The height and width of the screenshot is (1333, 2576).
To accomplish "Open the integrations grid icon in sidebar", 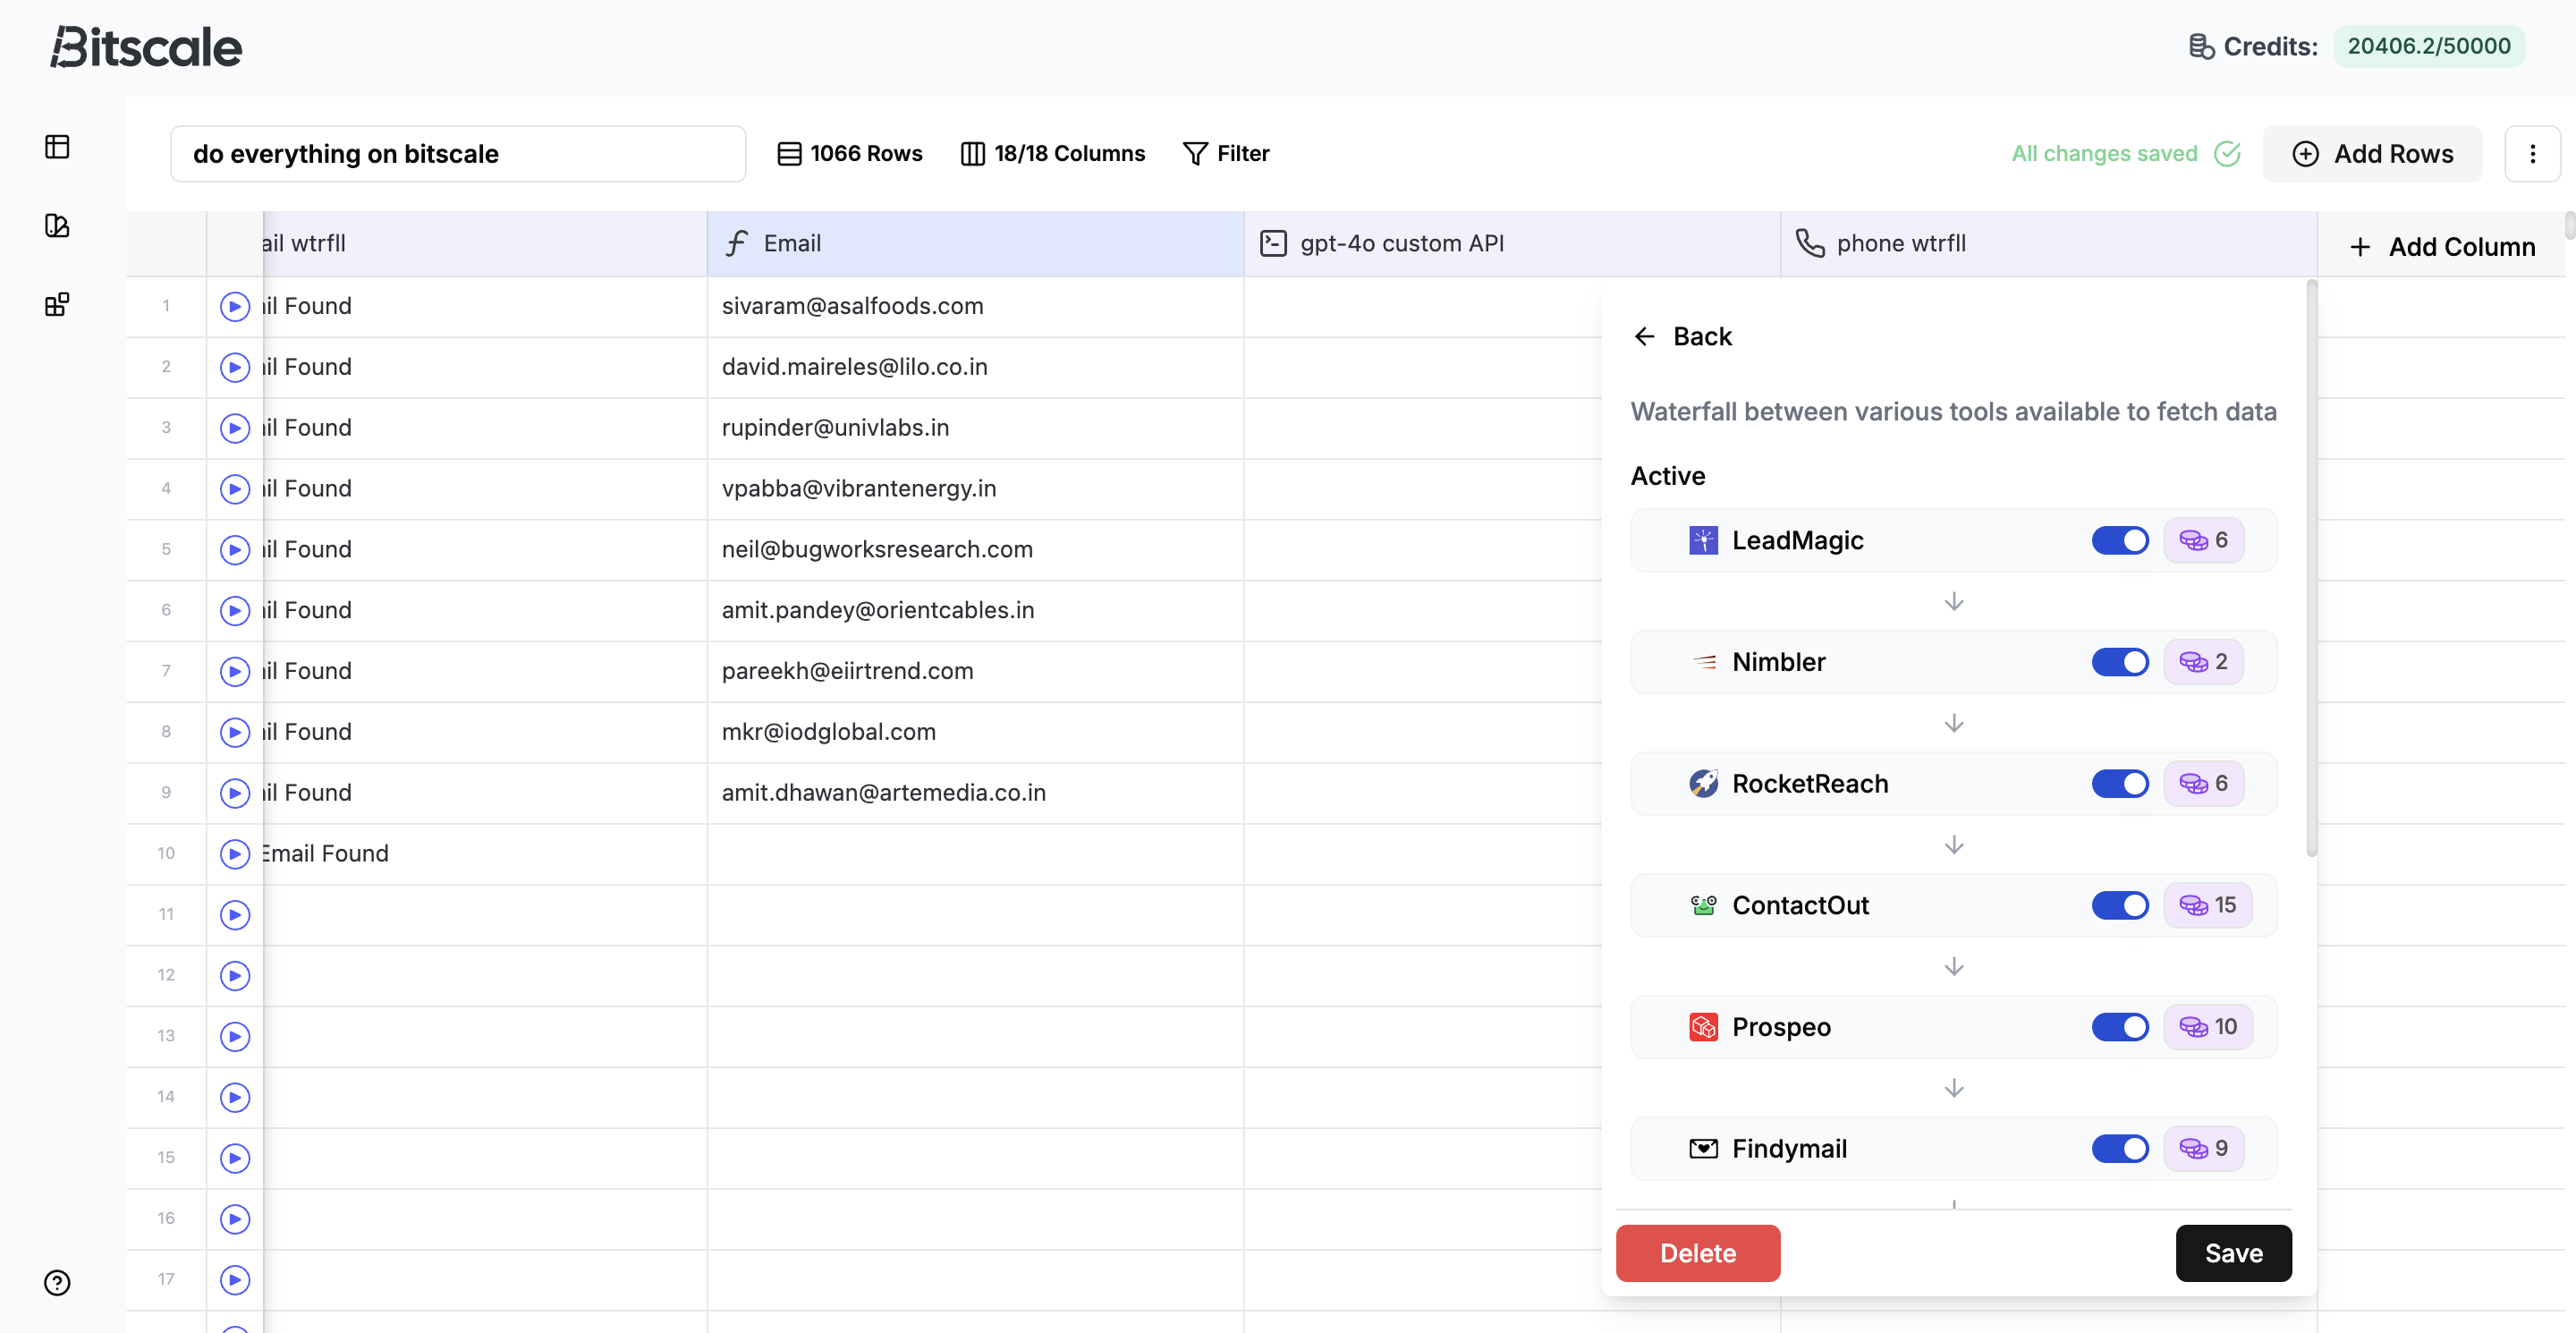I will pyautogui.click(x=57, y=305).
